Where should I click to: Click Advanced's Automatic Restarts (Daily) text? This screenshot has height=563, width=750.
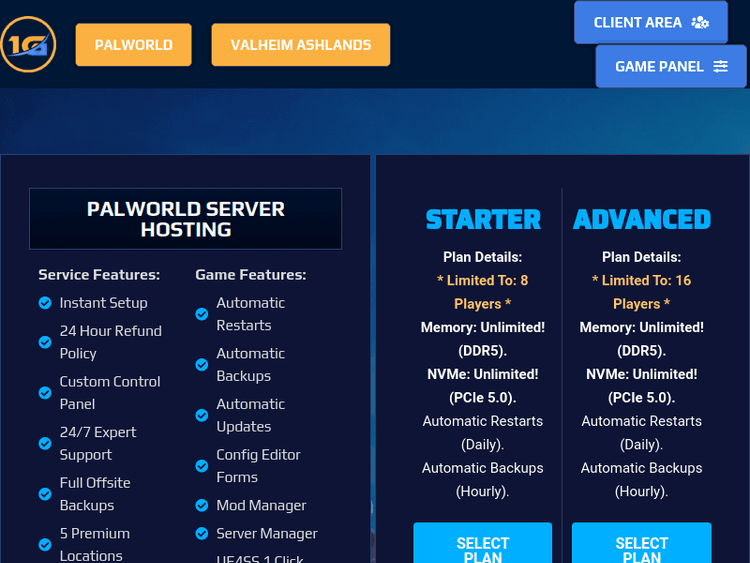tap(641, 432)
